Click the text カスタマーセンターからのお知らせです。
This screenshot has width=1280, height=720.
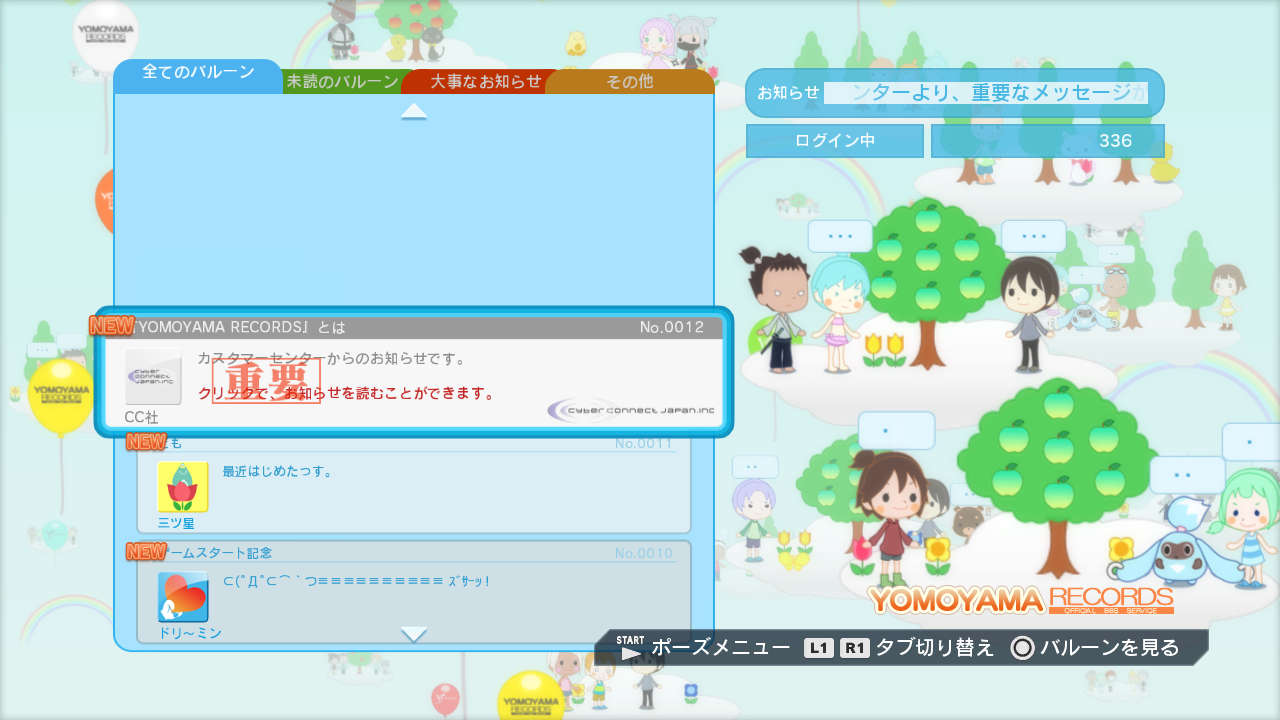coord(332,357)
